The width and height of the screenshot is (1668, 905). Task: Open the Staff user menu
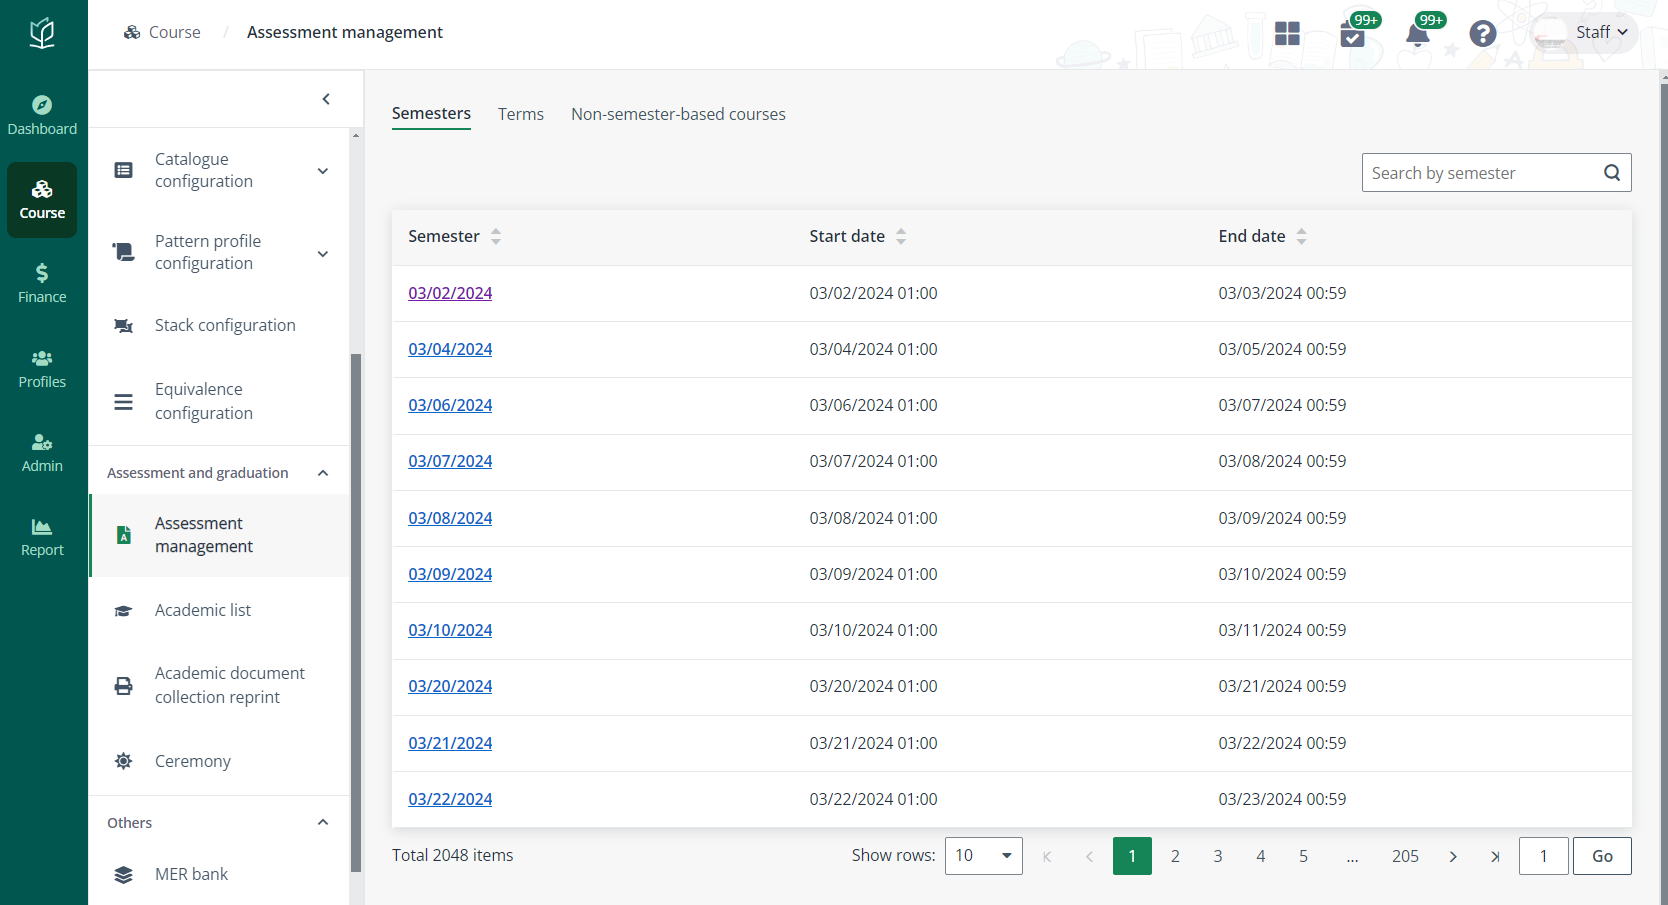1586,33
